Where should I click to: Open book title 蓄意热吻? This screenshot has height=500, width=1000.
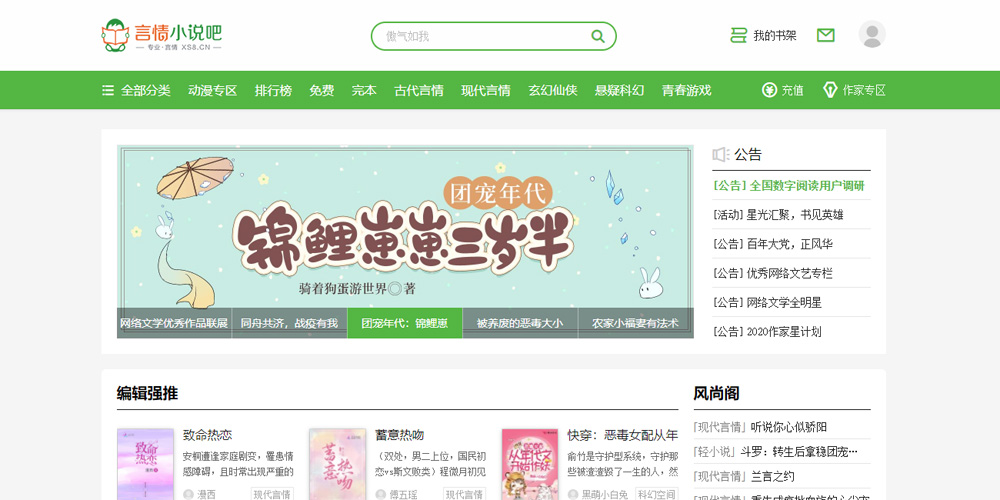click(400, 436)
